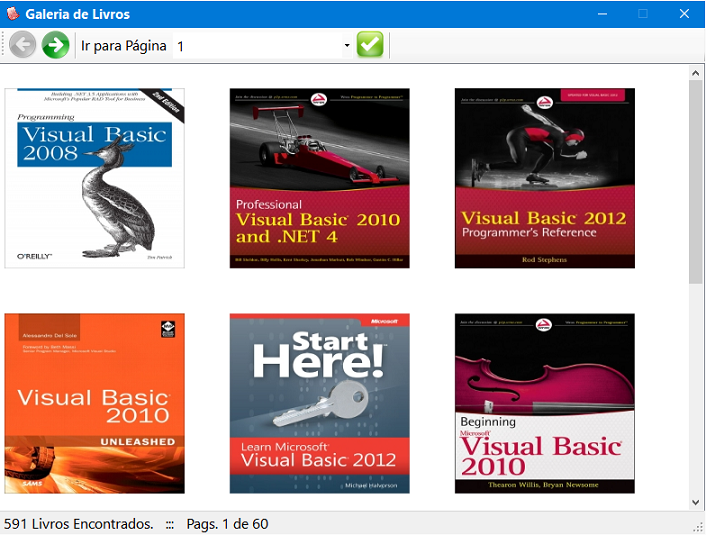Viewport: 706px width, 535px height.
Task: Select Beginning Visual Basic 2010 book cover
Action: coord(545,404)
